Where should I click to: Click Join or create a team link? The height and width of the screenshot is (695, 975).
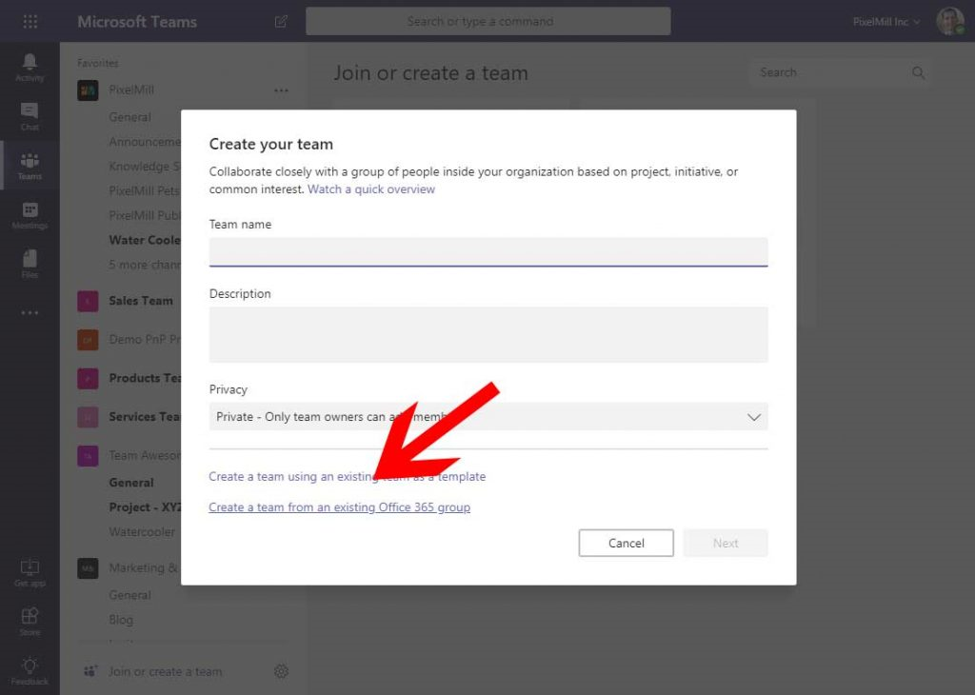click(x=165, y=671)
